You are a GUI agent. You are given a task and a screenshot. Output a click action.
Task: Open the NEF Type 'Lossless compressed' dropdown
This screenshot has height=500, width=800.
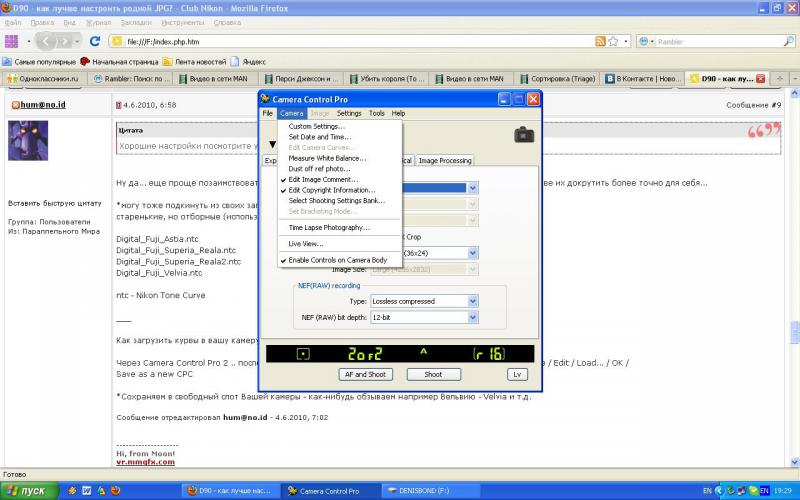point(472,302)
